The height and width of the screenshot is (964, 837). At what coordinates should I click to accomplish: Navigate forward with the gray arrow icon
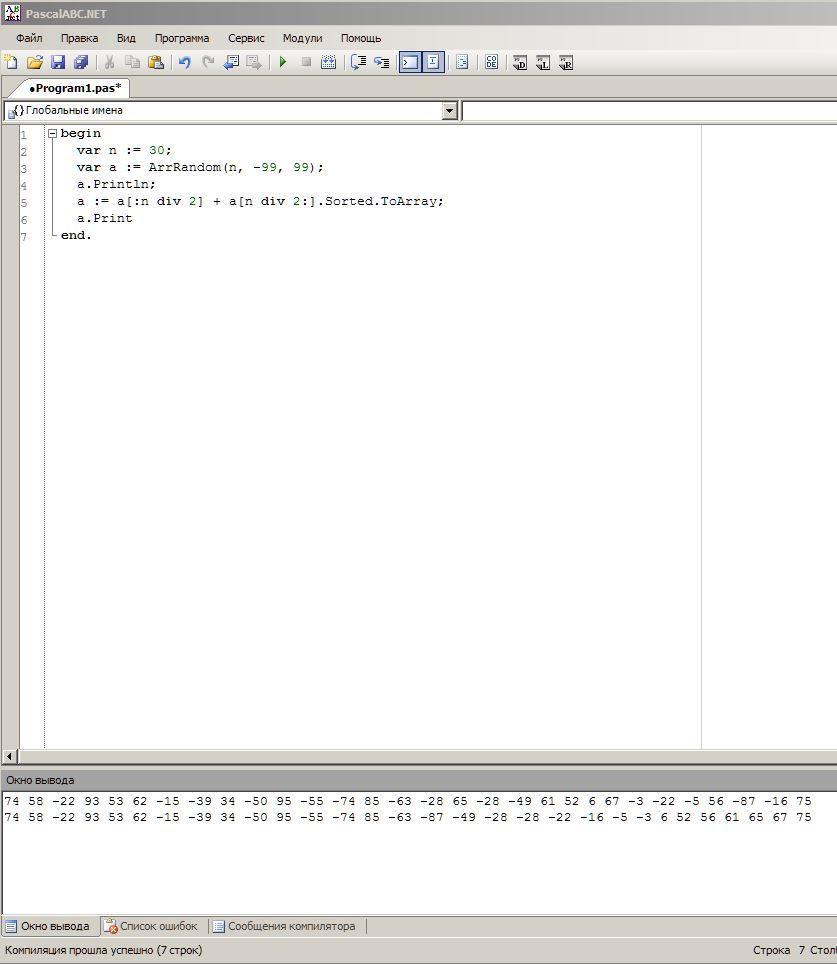(254, 62)
